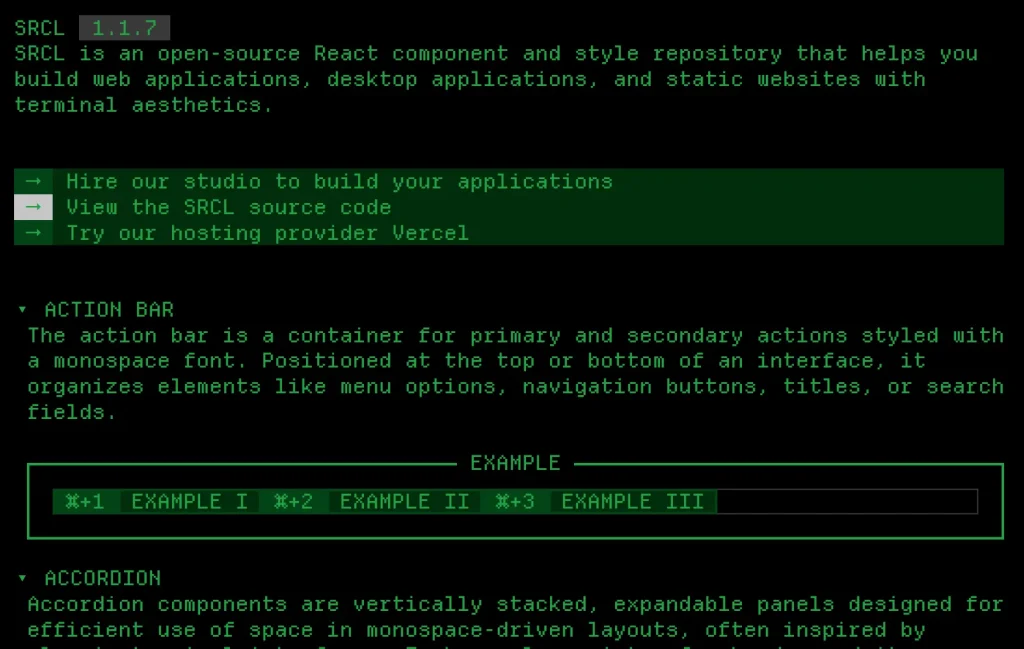Click the arrow icon beside Try our hosting provider
The image size is (1024, 649).
click(33, 233)
